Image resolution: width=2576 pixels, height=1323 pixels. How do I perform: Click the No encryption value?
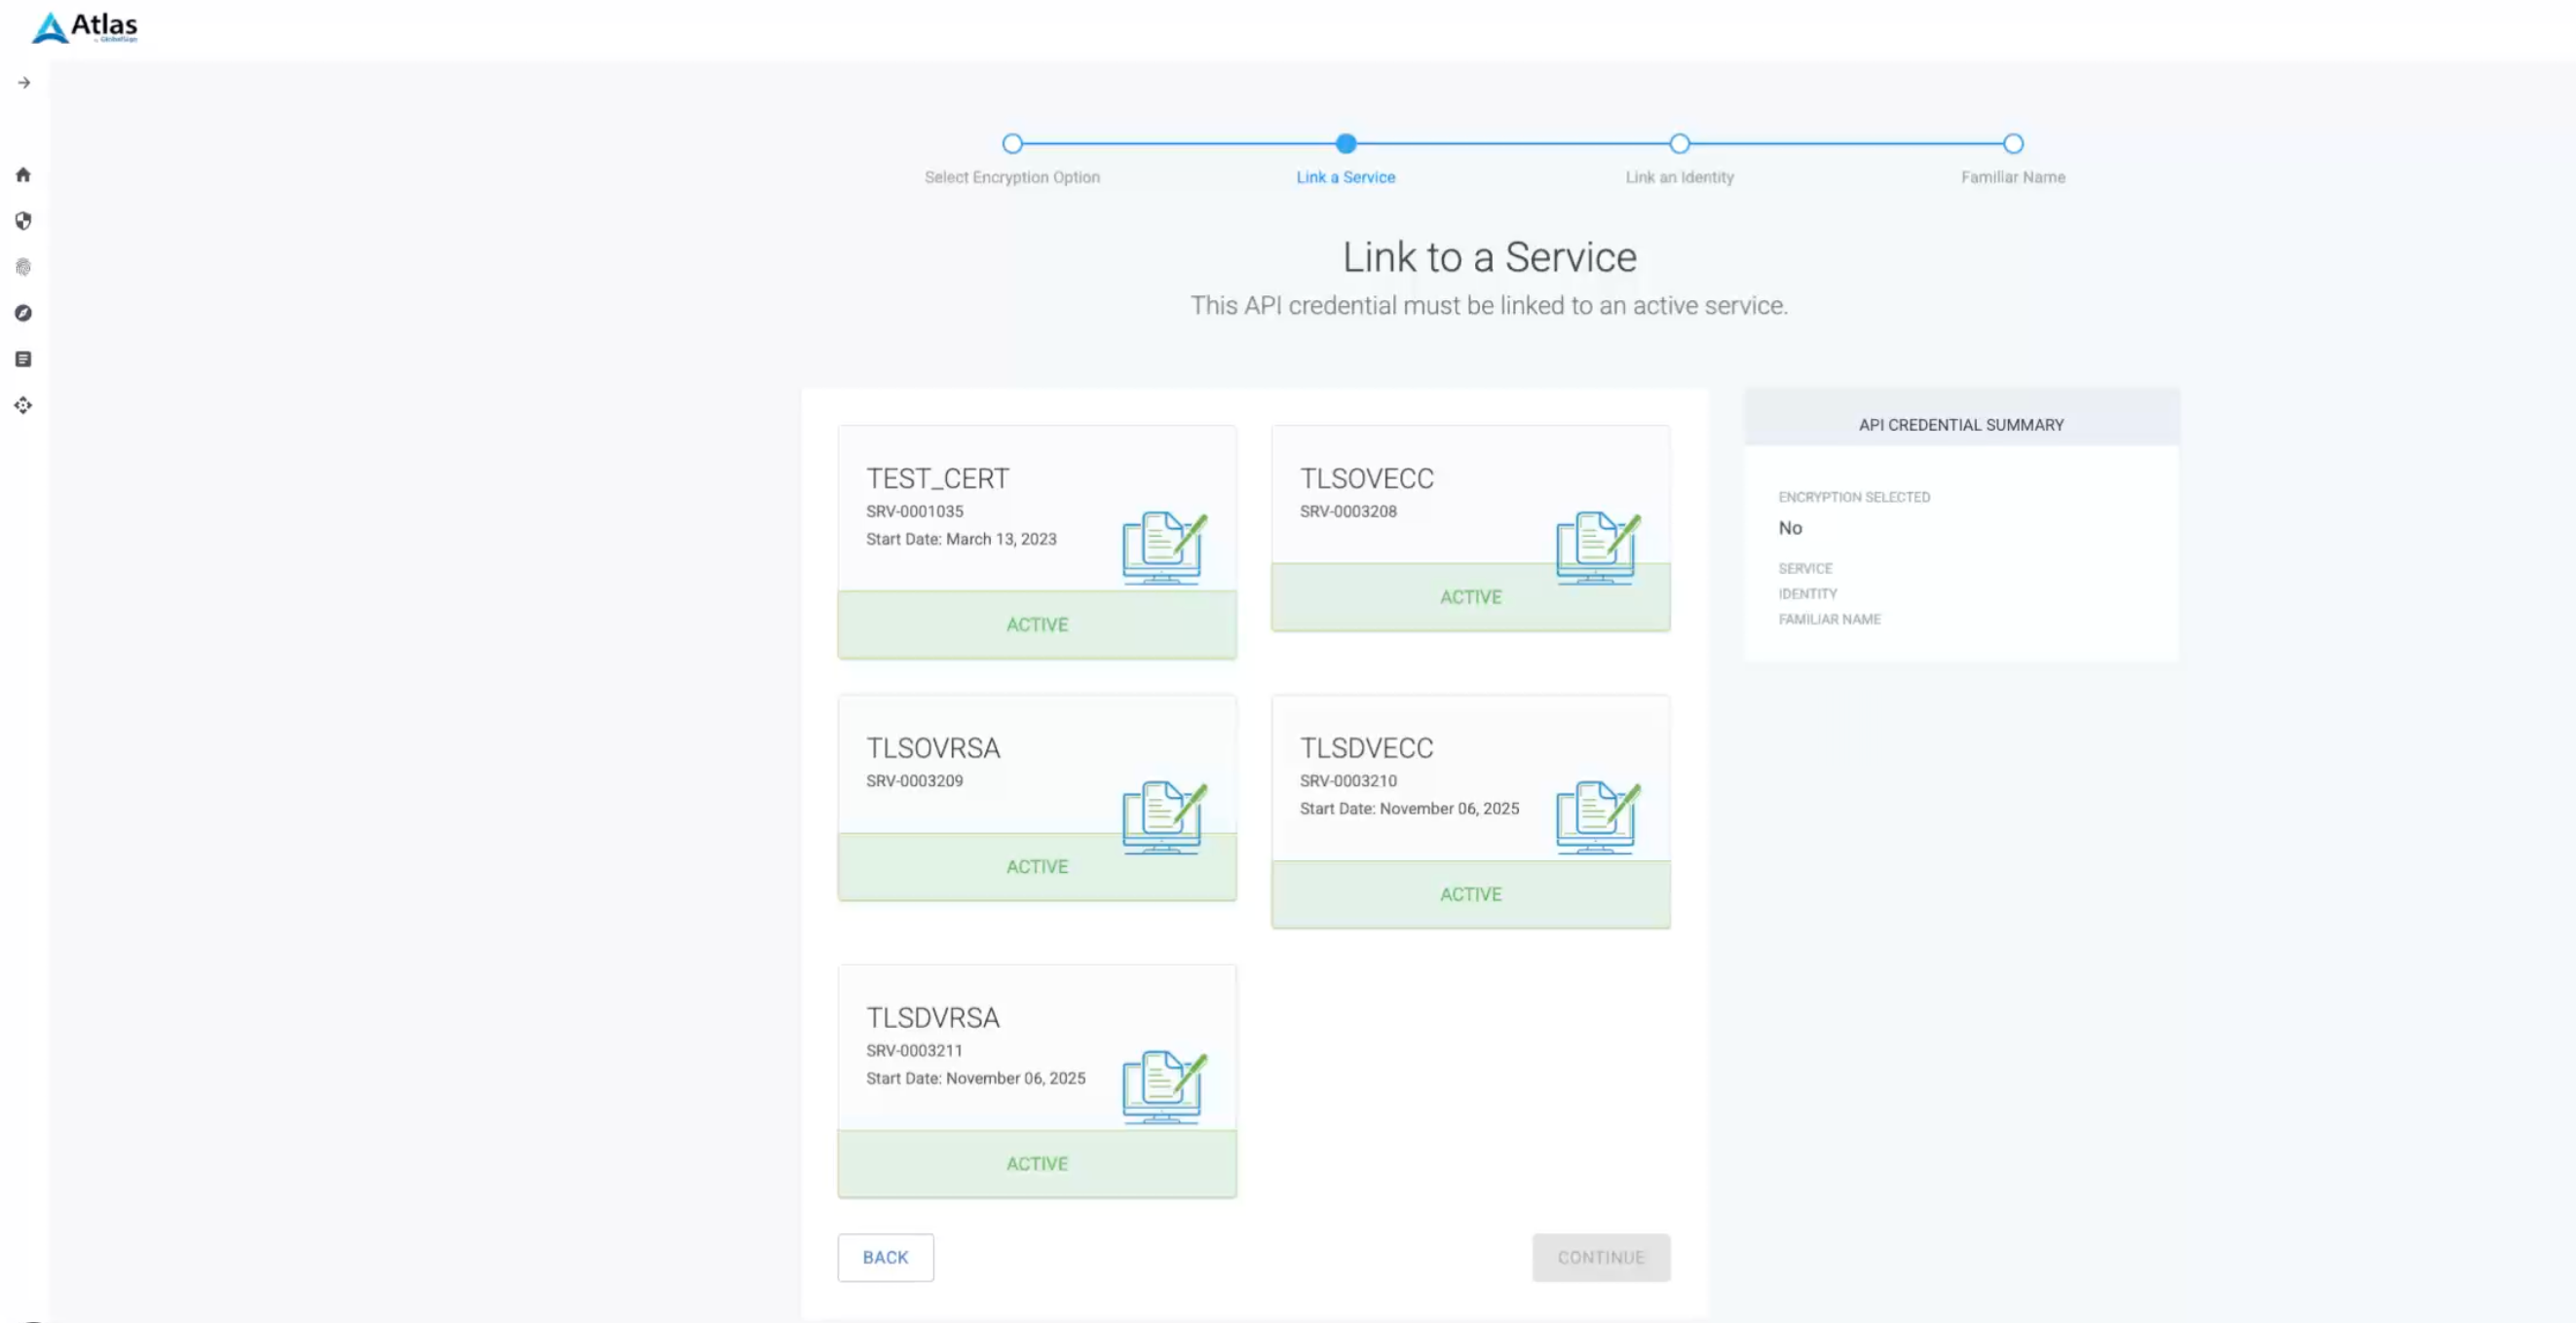(x=1790, y=528)
